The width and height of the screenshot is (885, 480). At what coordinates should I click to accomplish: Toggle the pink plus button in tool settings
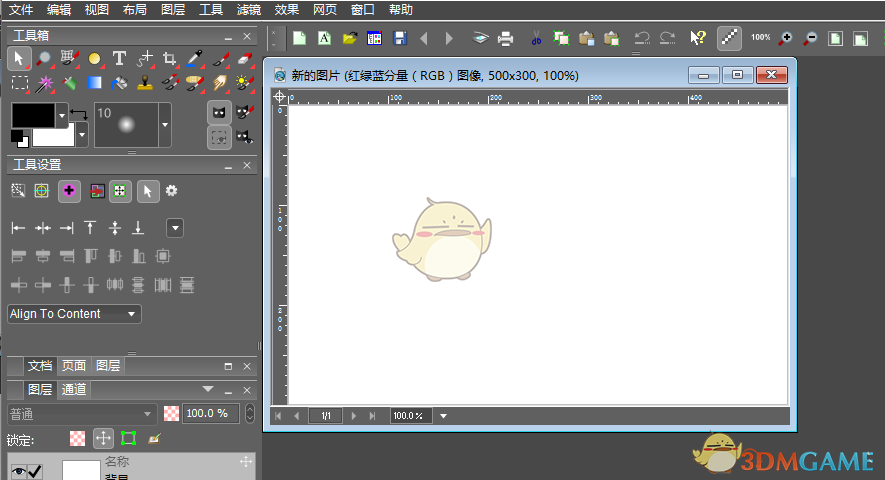tap(69, 191)
